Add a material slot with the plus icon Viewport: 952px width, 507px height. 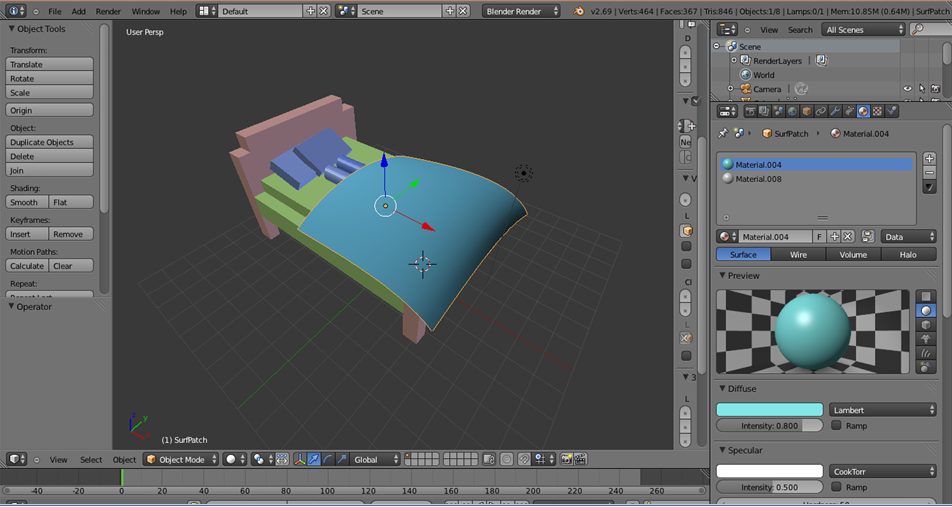[929, 159]
